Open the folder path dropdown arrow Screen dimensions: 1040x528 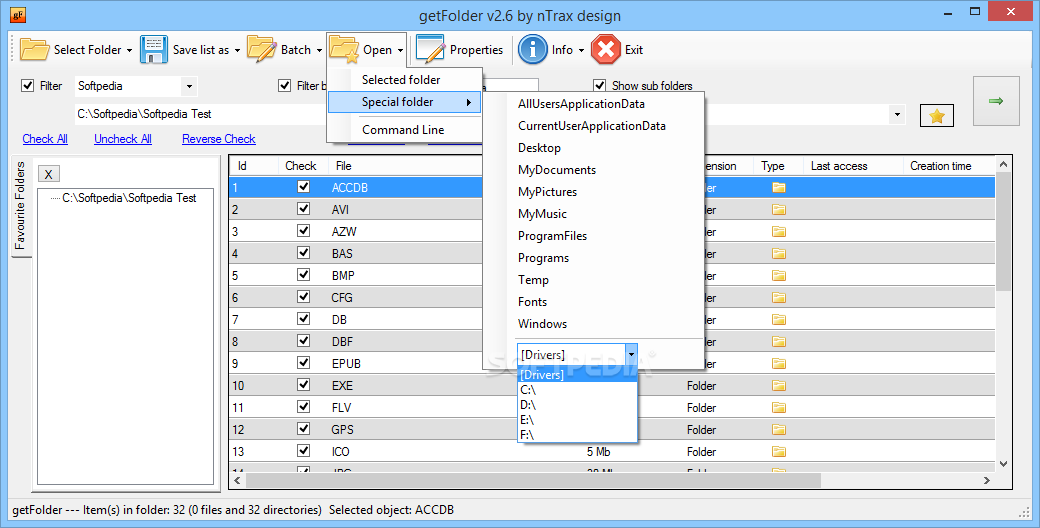pos(897,115)
